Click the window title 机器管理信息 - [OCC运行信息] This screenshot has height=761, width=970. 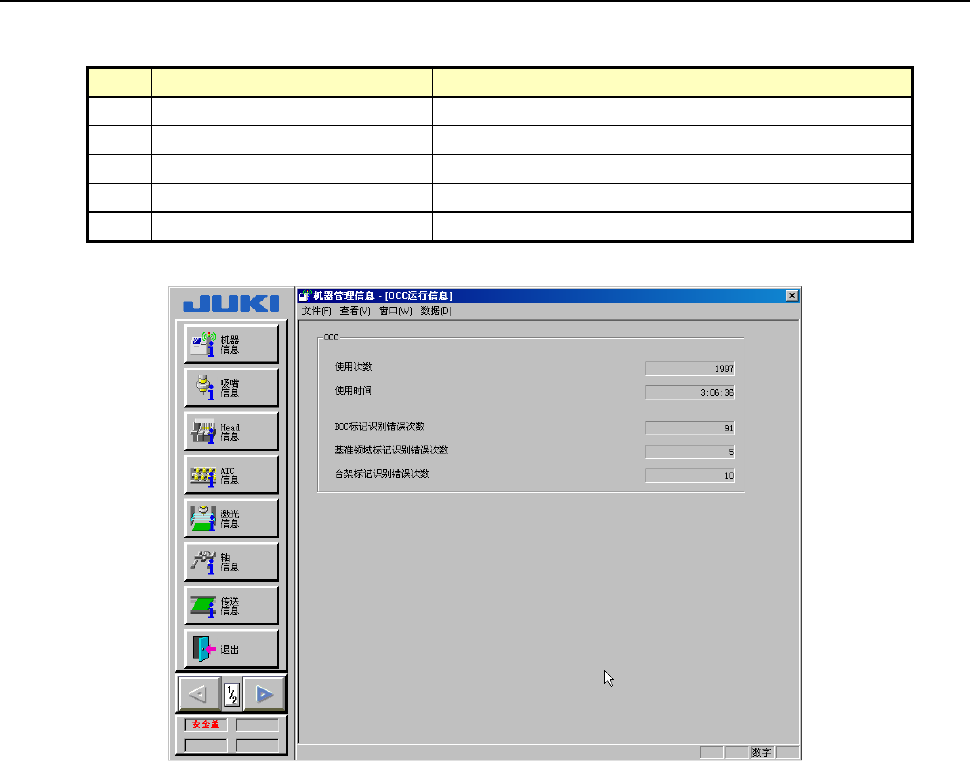(x=382, y=296)
